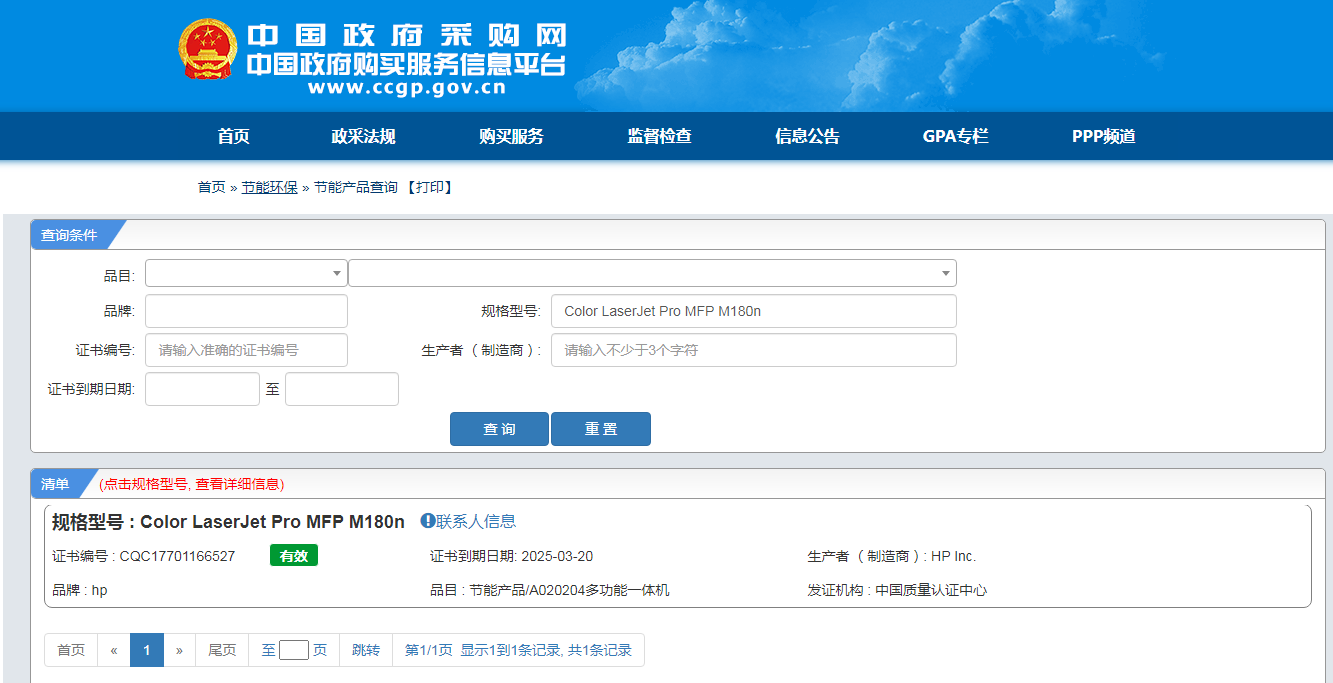This screenshot has height=683, width=1333.
Task: Click the 首页 breadcrumb link
Action: point(211,187)
